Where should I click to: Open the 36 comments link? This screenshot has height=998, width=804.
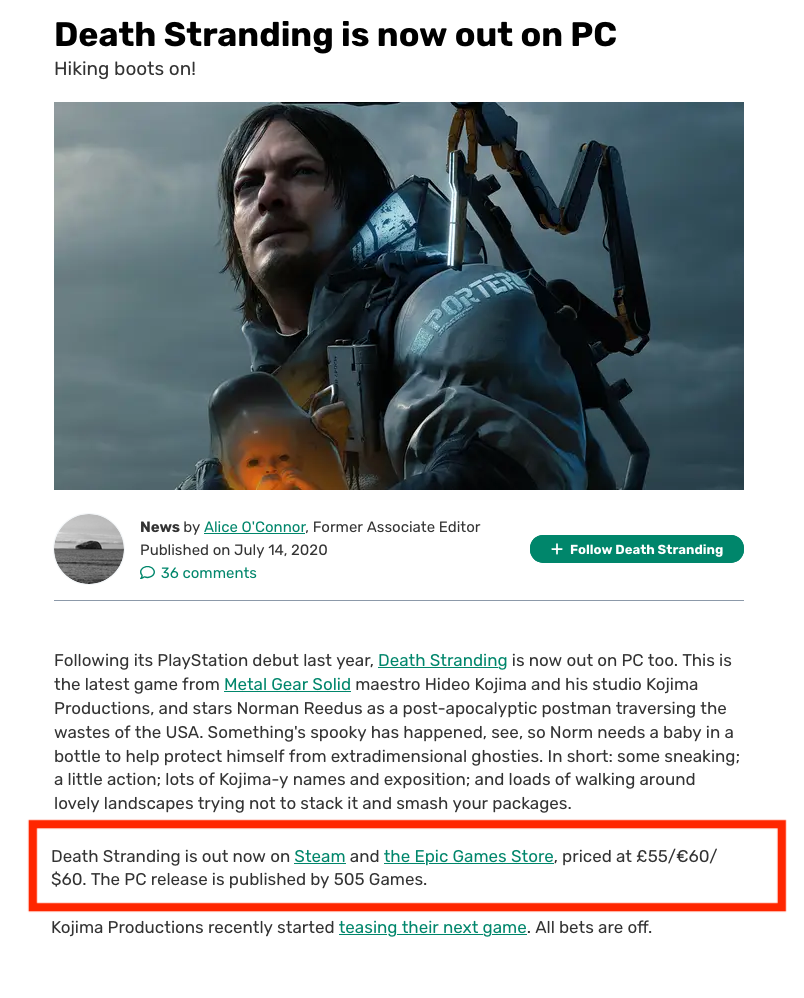(x=208, y=573)
